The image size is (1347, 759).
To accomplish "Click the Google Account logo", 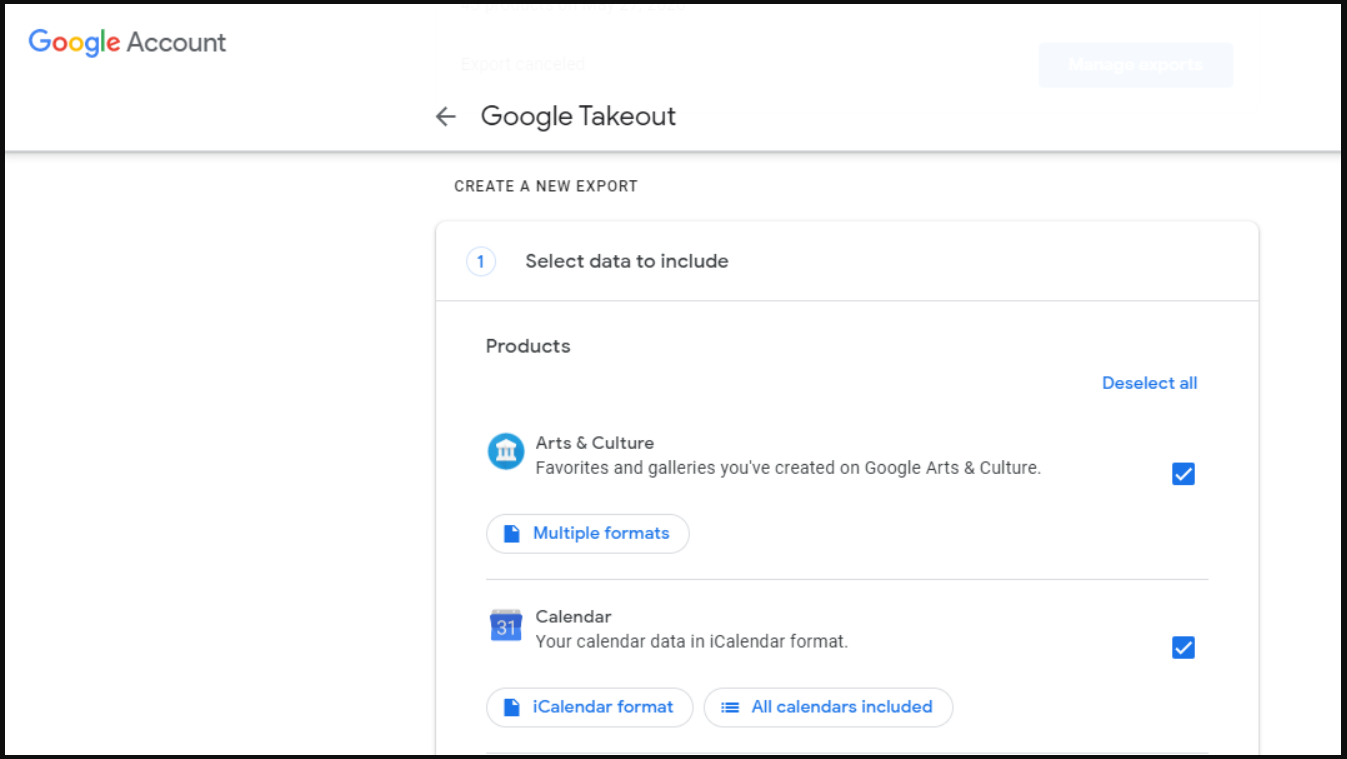I will point(127,42).
